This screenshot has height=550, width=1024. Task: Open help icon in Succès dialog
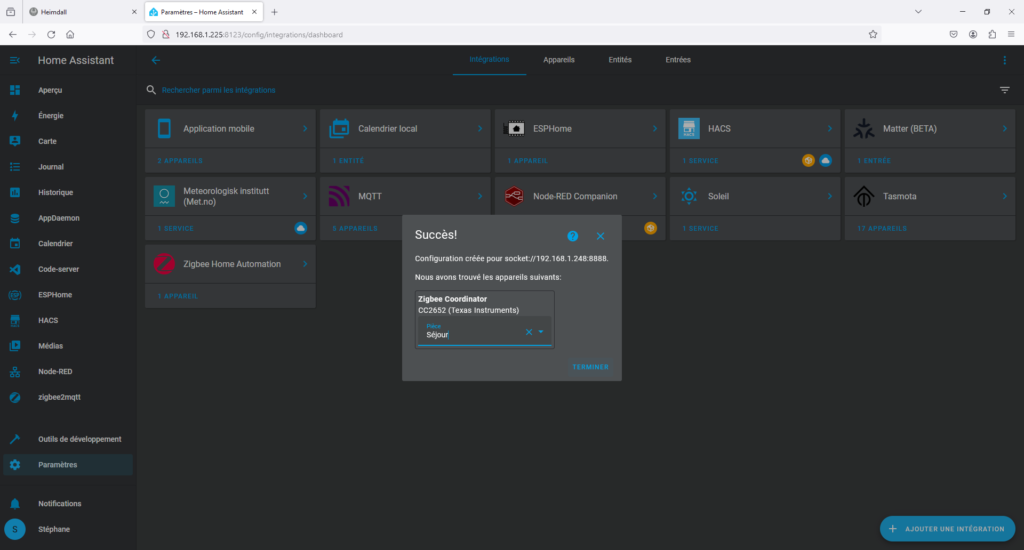point(573,236)
